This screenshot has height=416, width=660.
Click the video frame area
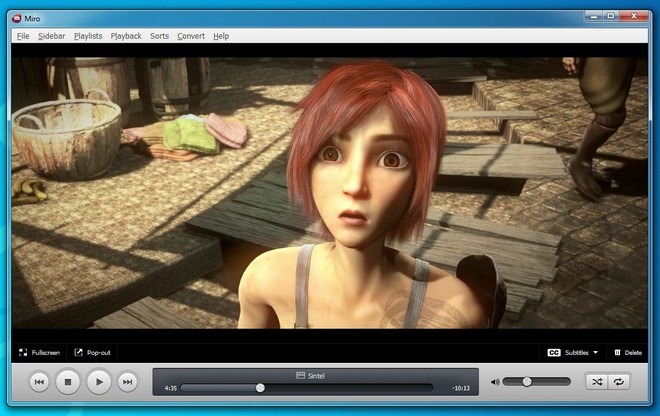330,193
